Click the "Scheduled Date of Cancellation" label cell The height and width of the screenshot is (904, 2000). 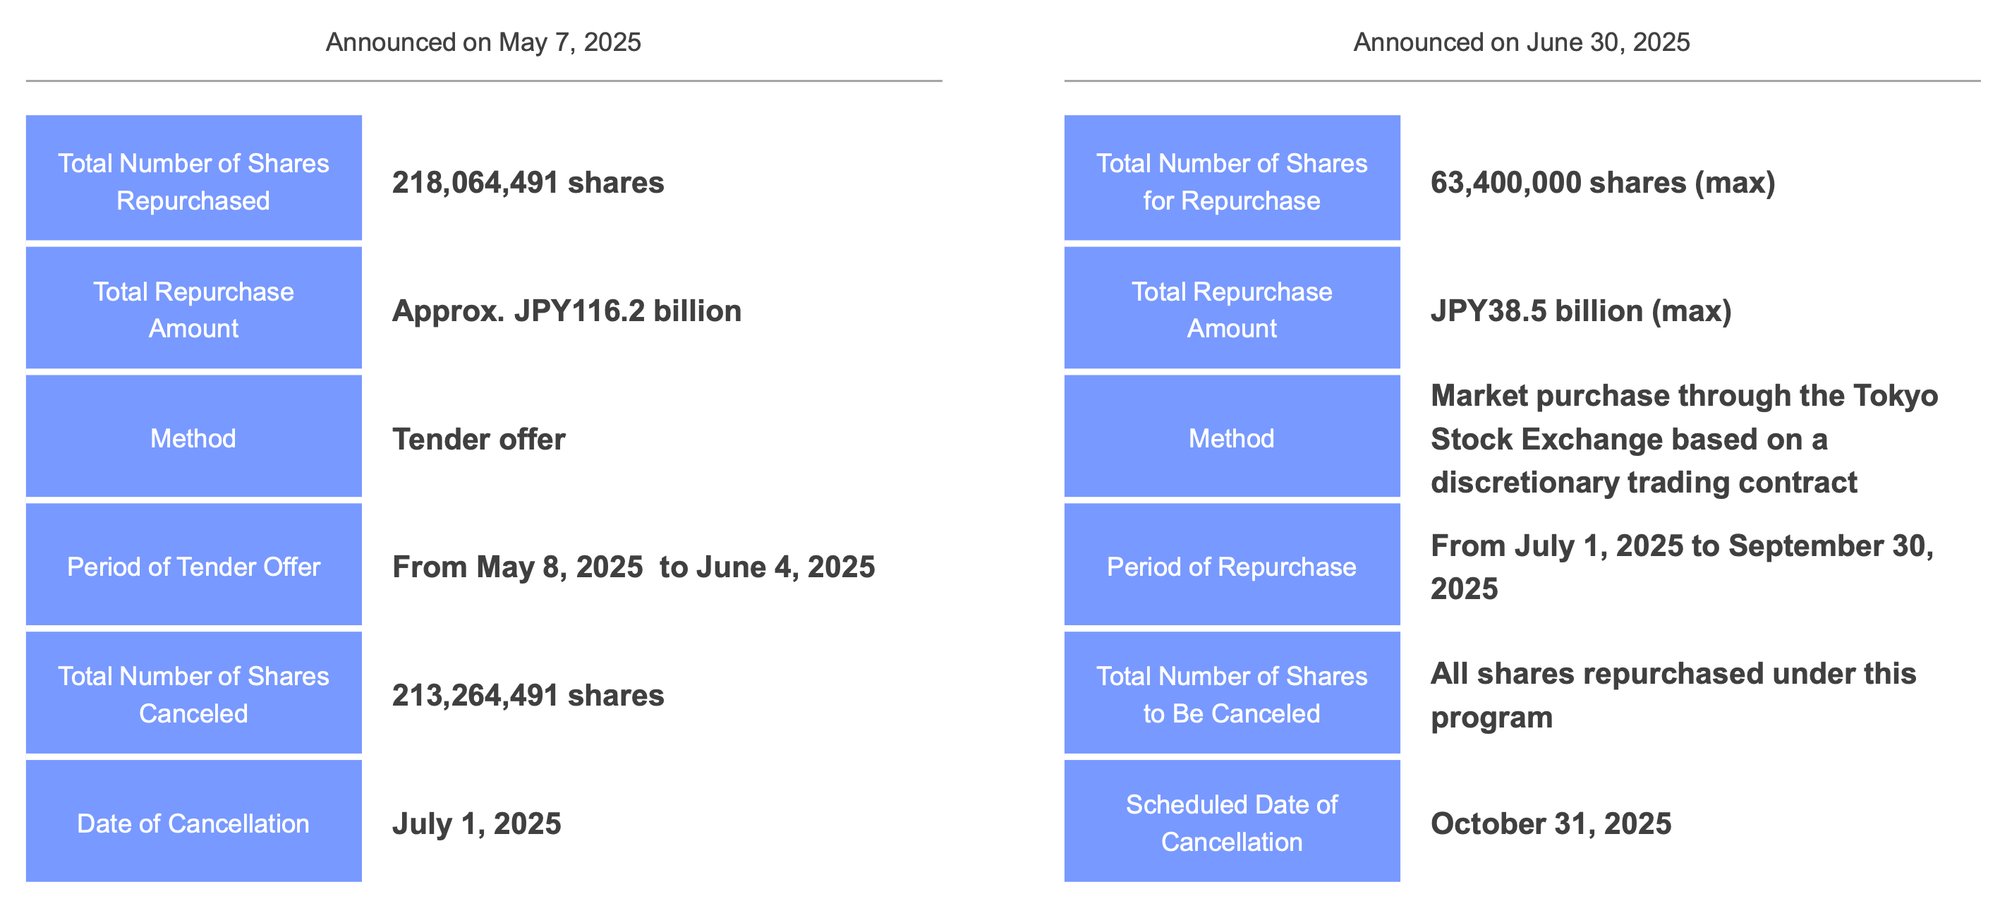point(1231,823)
